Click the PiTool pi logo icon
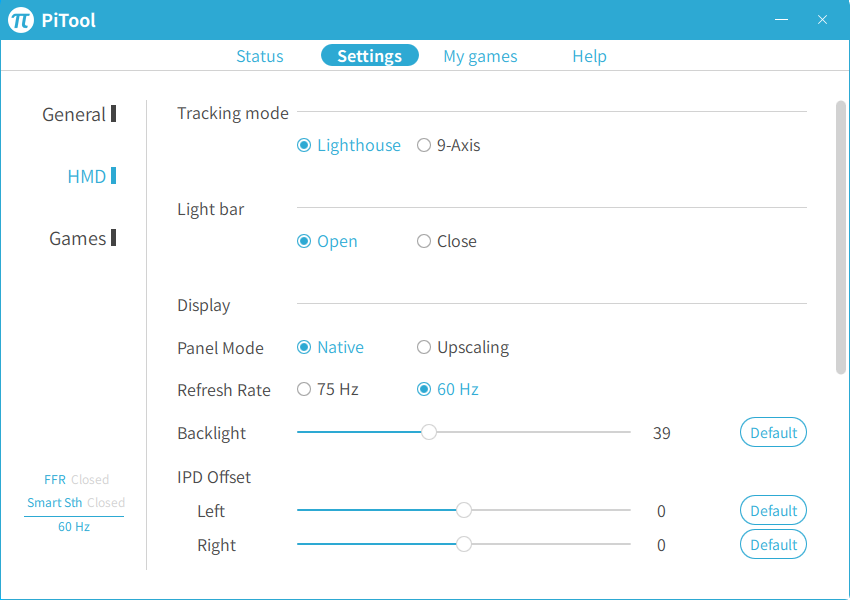This screenshot has width=850, height=600. 21,20
